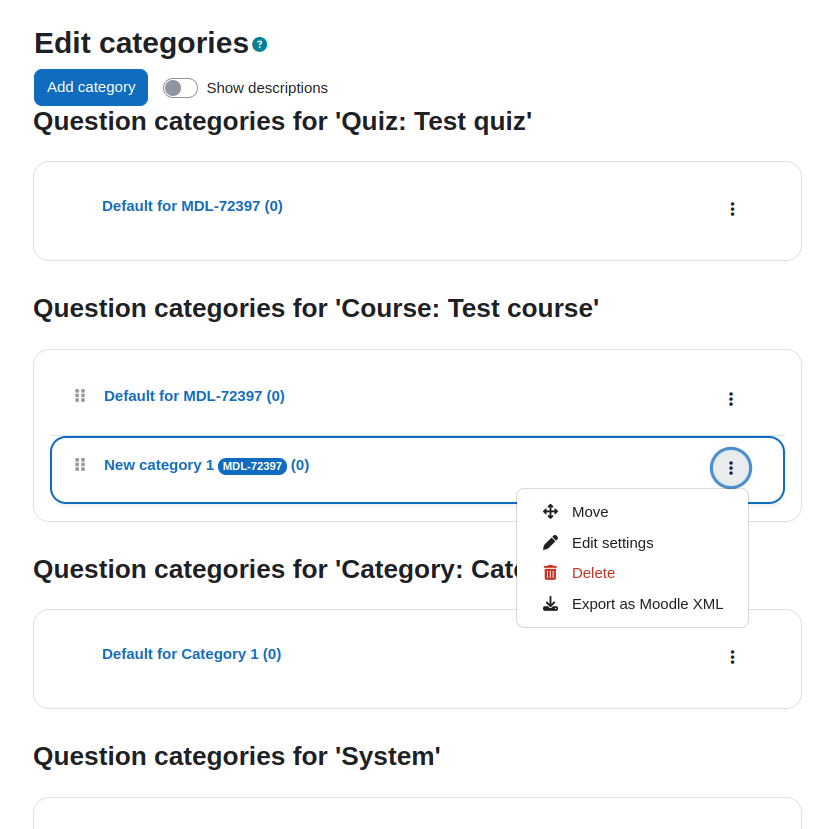The height and width of the screenshot is (829, 825).
Task: Toggle the Show descriptions switch
Action: (x=180, y=88)
